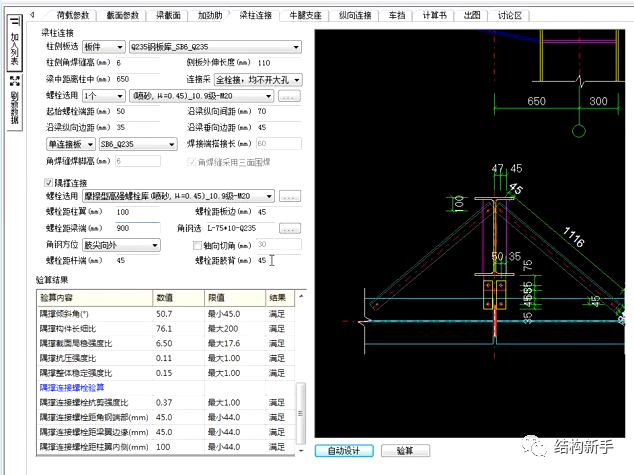Click the 刷新数据 sidebar icon button

(15, 102)
